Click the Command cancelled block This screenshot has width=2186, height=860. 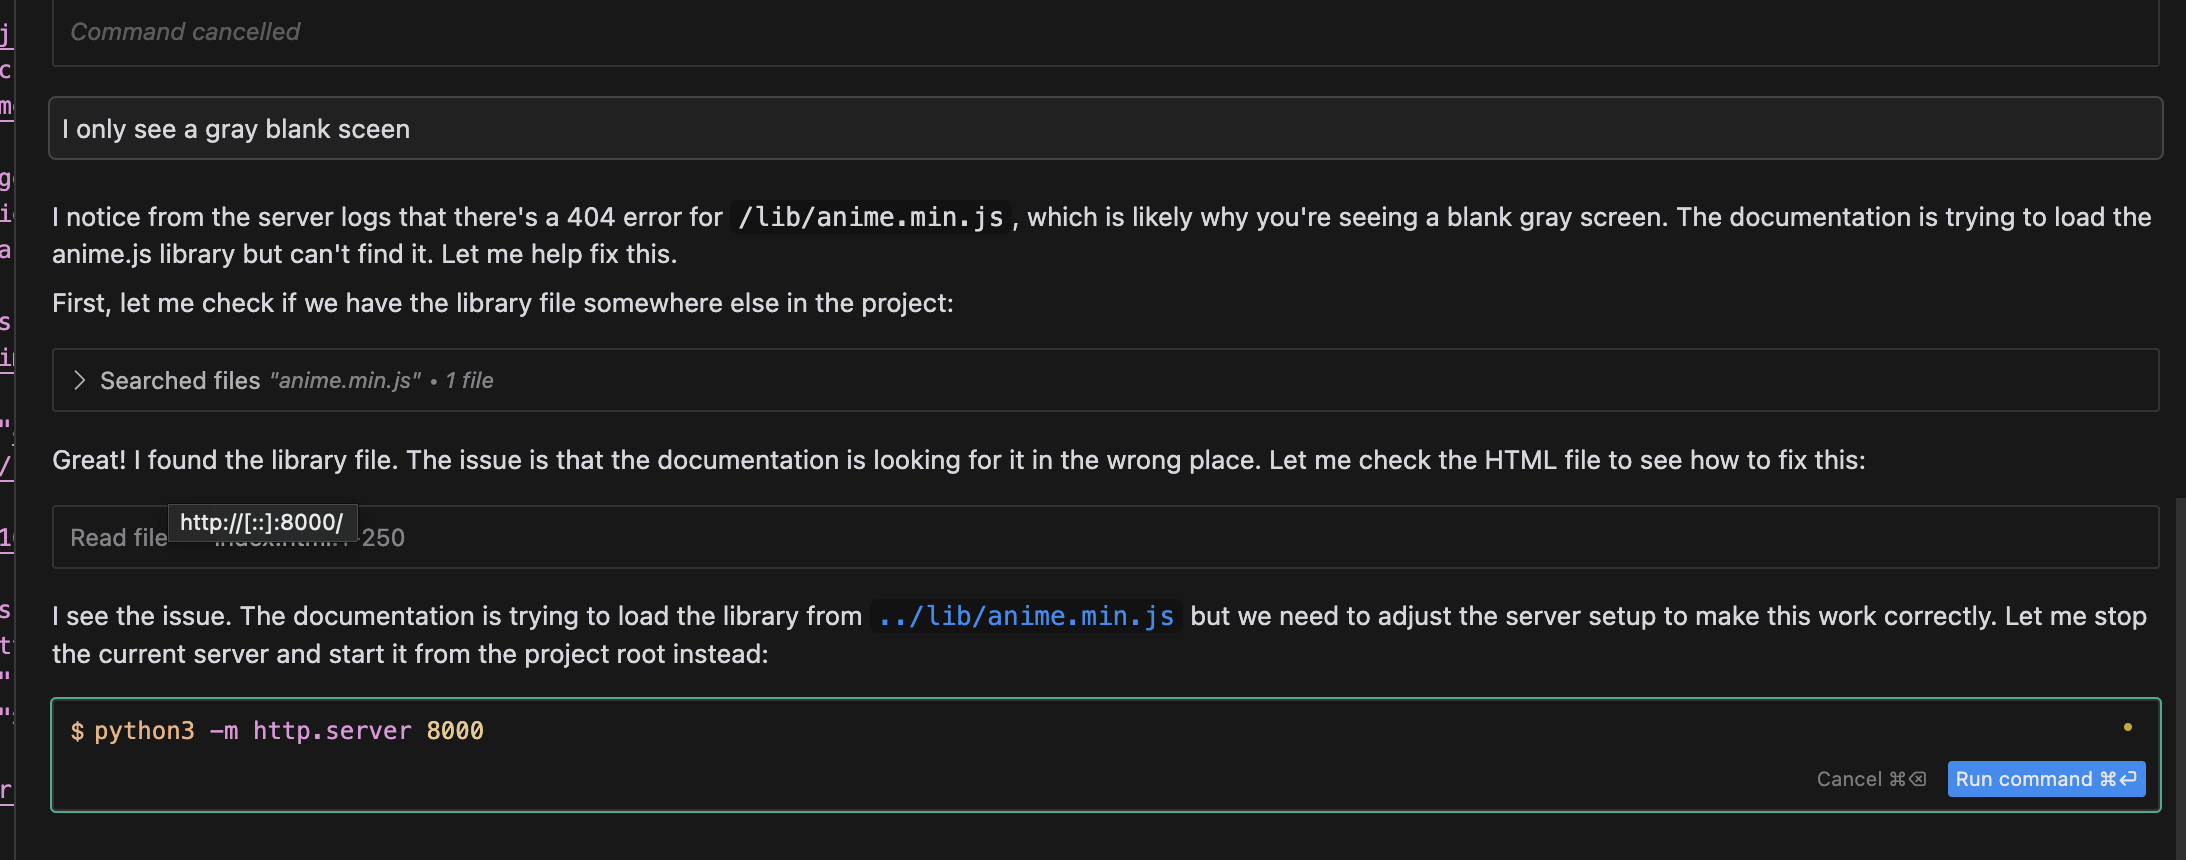(1105, 32)
